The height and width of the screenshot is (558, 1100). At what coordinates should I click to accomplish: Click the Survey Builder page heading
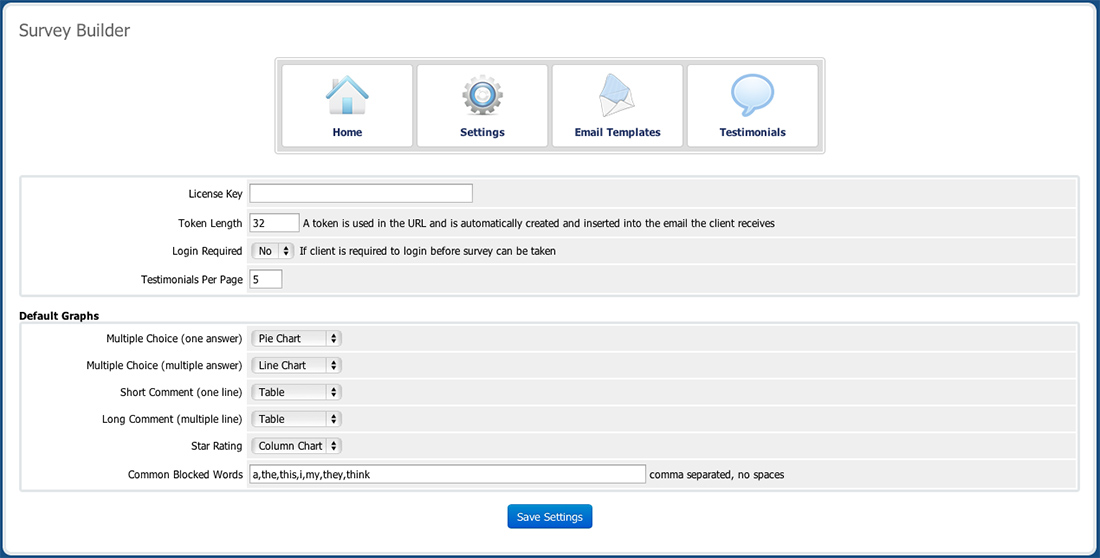tap(75, 30)
